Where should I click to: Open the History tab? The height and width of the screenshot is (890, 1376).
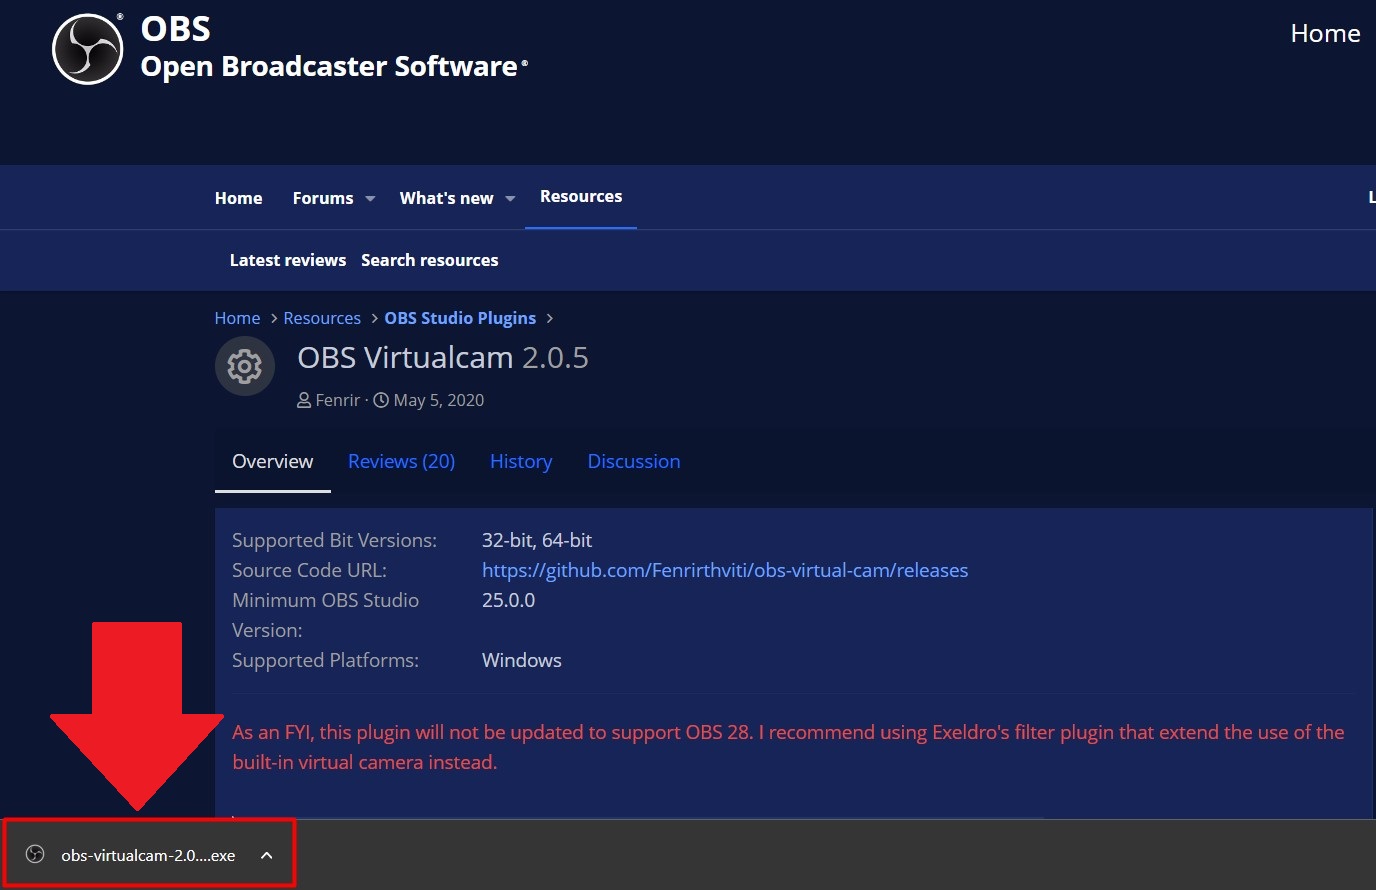pyautogui.click(x=521, y=461)
